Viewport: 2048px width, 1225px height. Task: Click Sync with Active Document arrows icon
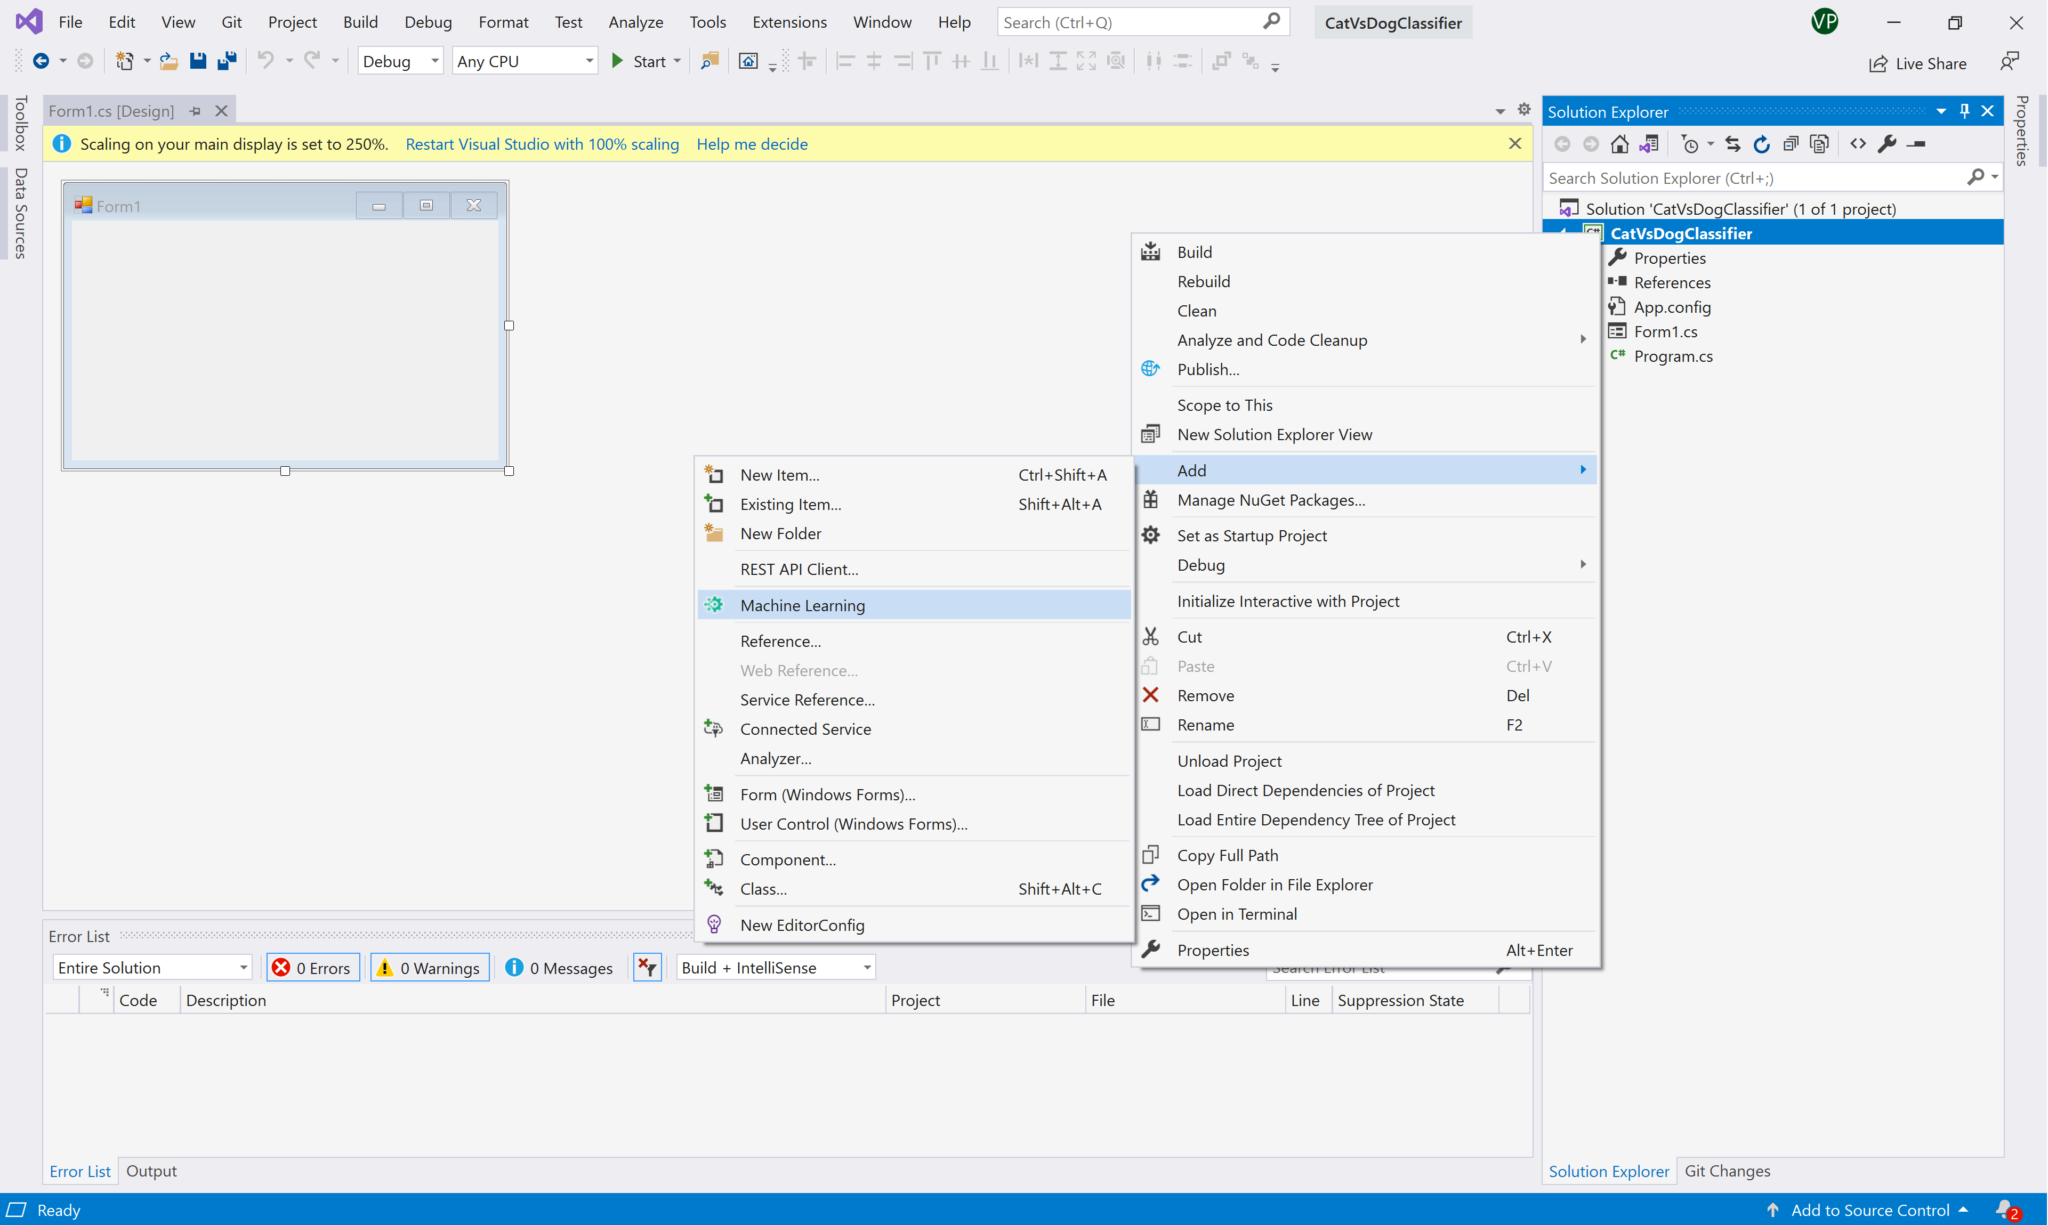click(x=1733, y=144)
